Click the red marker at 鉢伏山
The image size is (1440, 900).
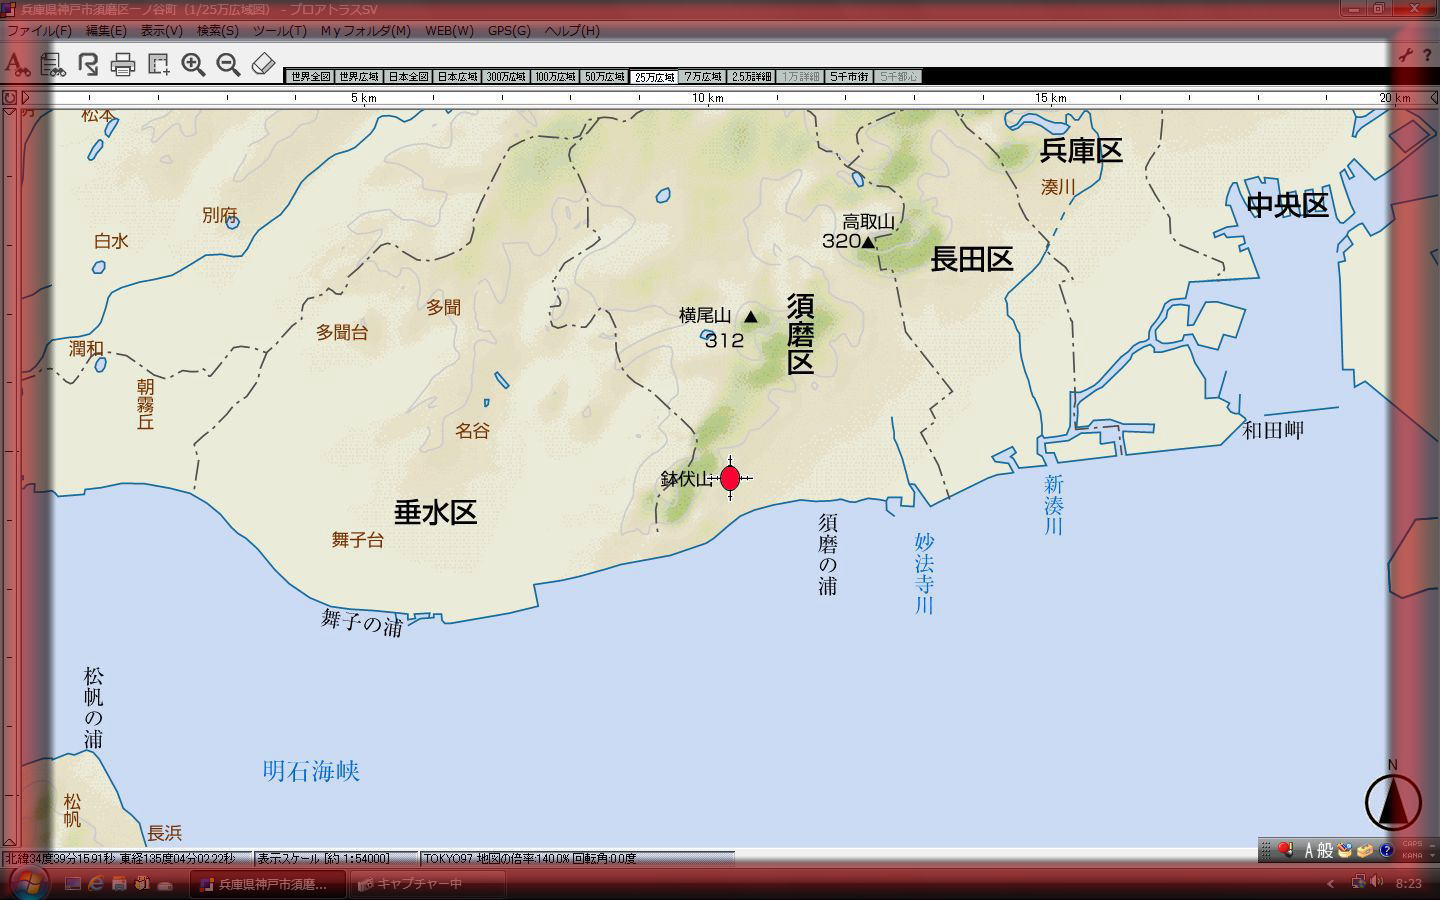(x=730, y=478)
